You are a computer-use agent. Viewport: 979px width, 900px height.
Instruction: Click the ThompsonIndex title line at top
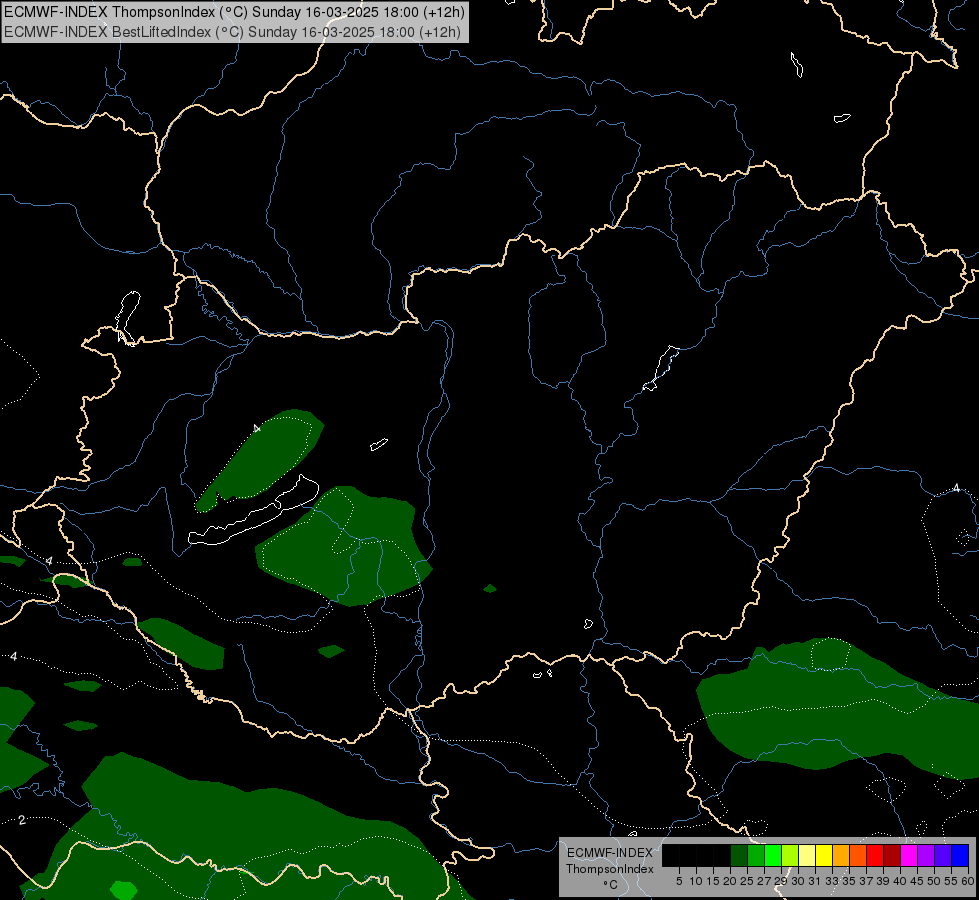tap(235, 12)
